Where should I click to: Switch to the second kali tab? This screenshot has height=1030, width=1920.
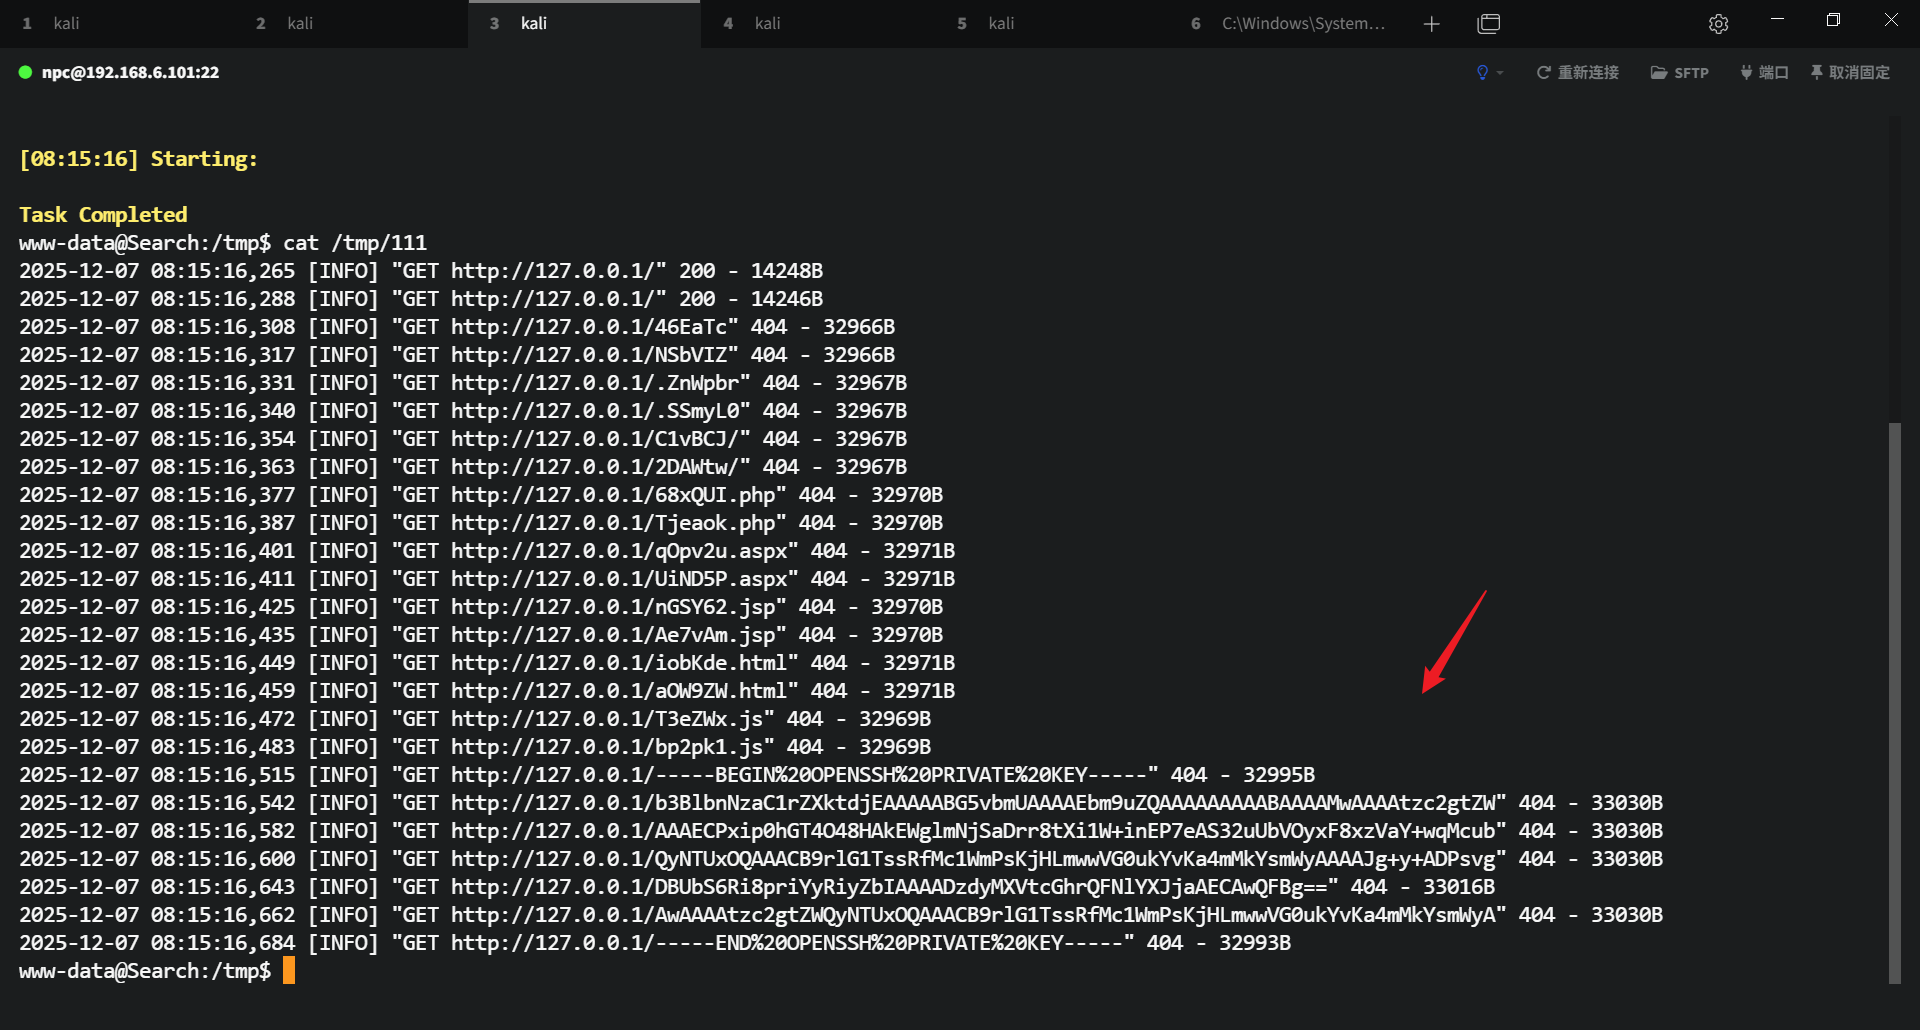coord(299,23)
